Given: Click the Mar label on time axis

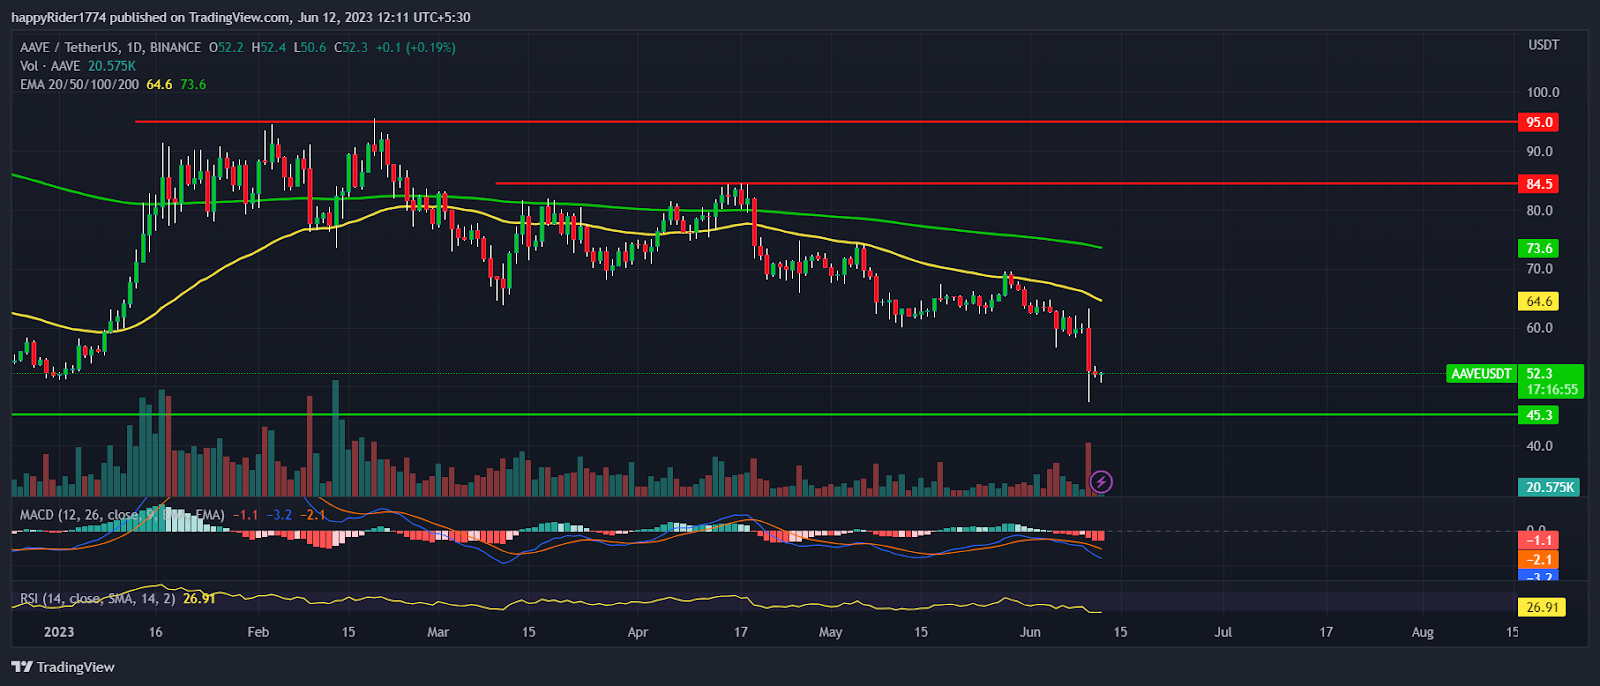Looking at the screenshot, I should [438, 632].
